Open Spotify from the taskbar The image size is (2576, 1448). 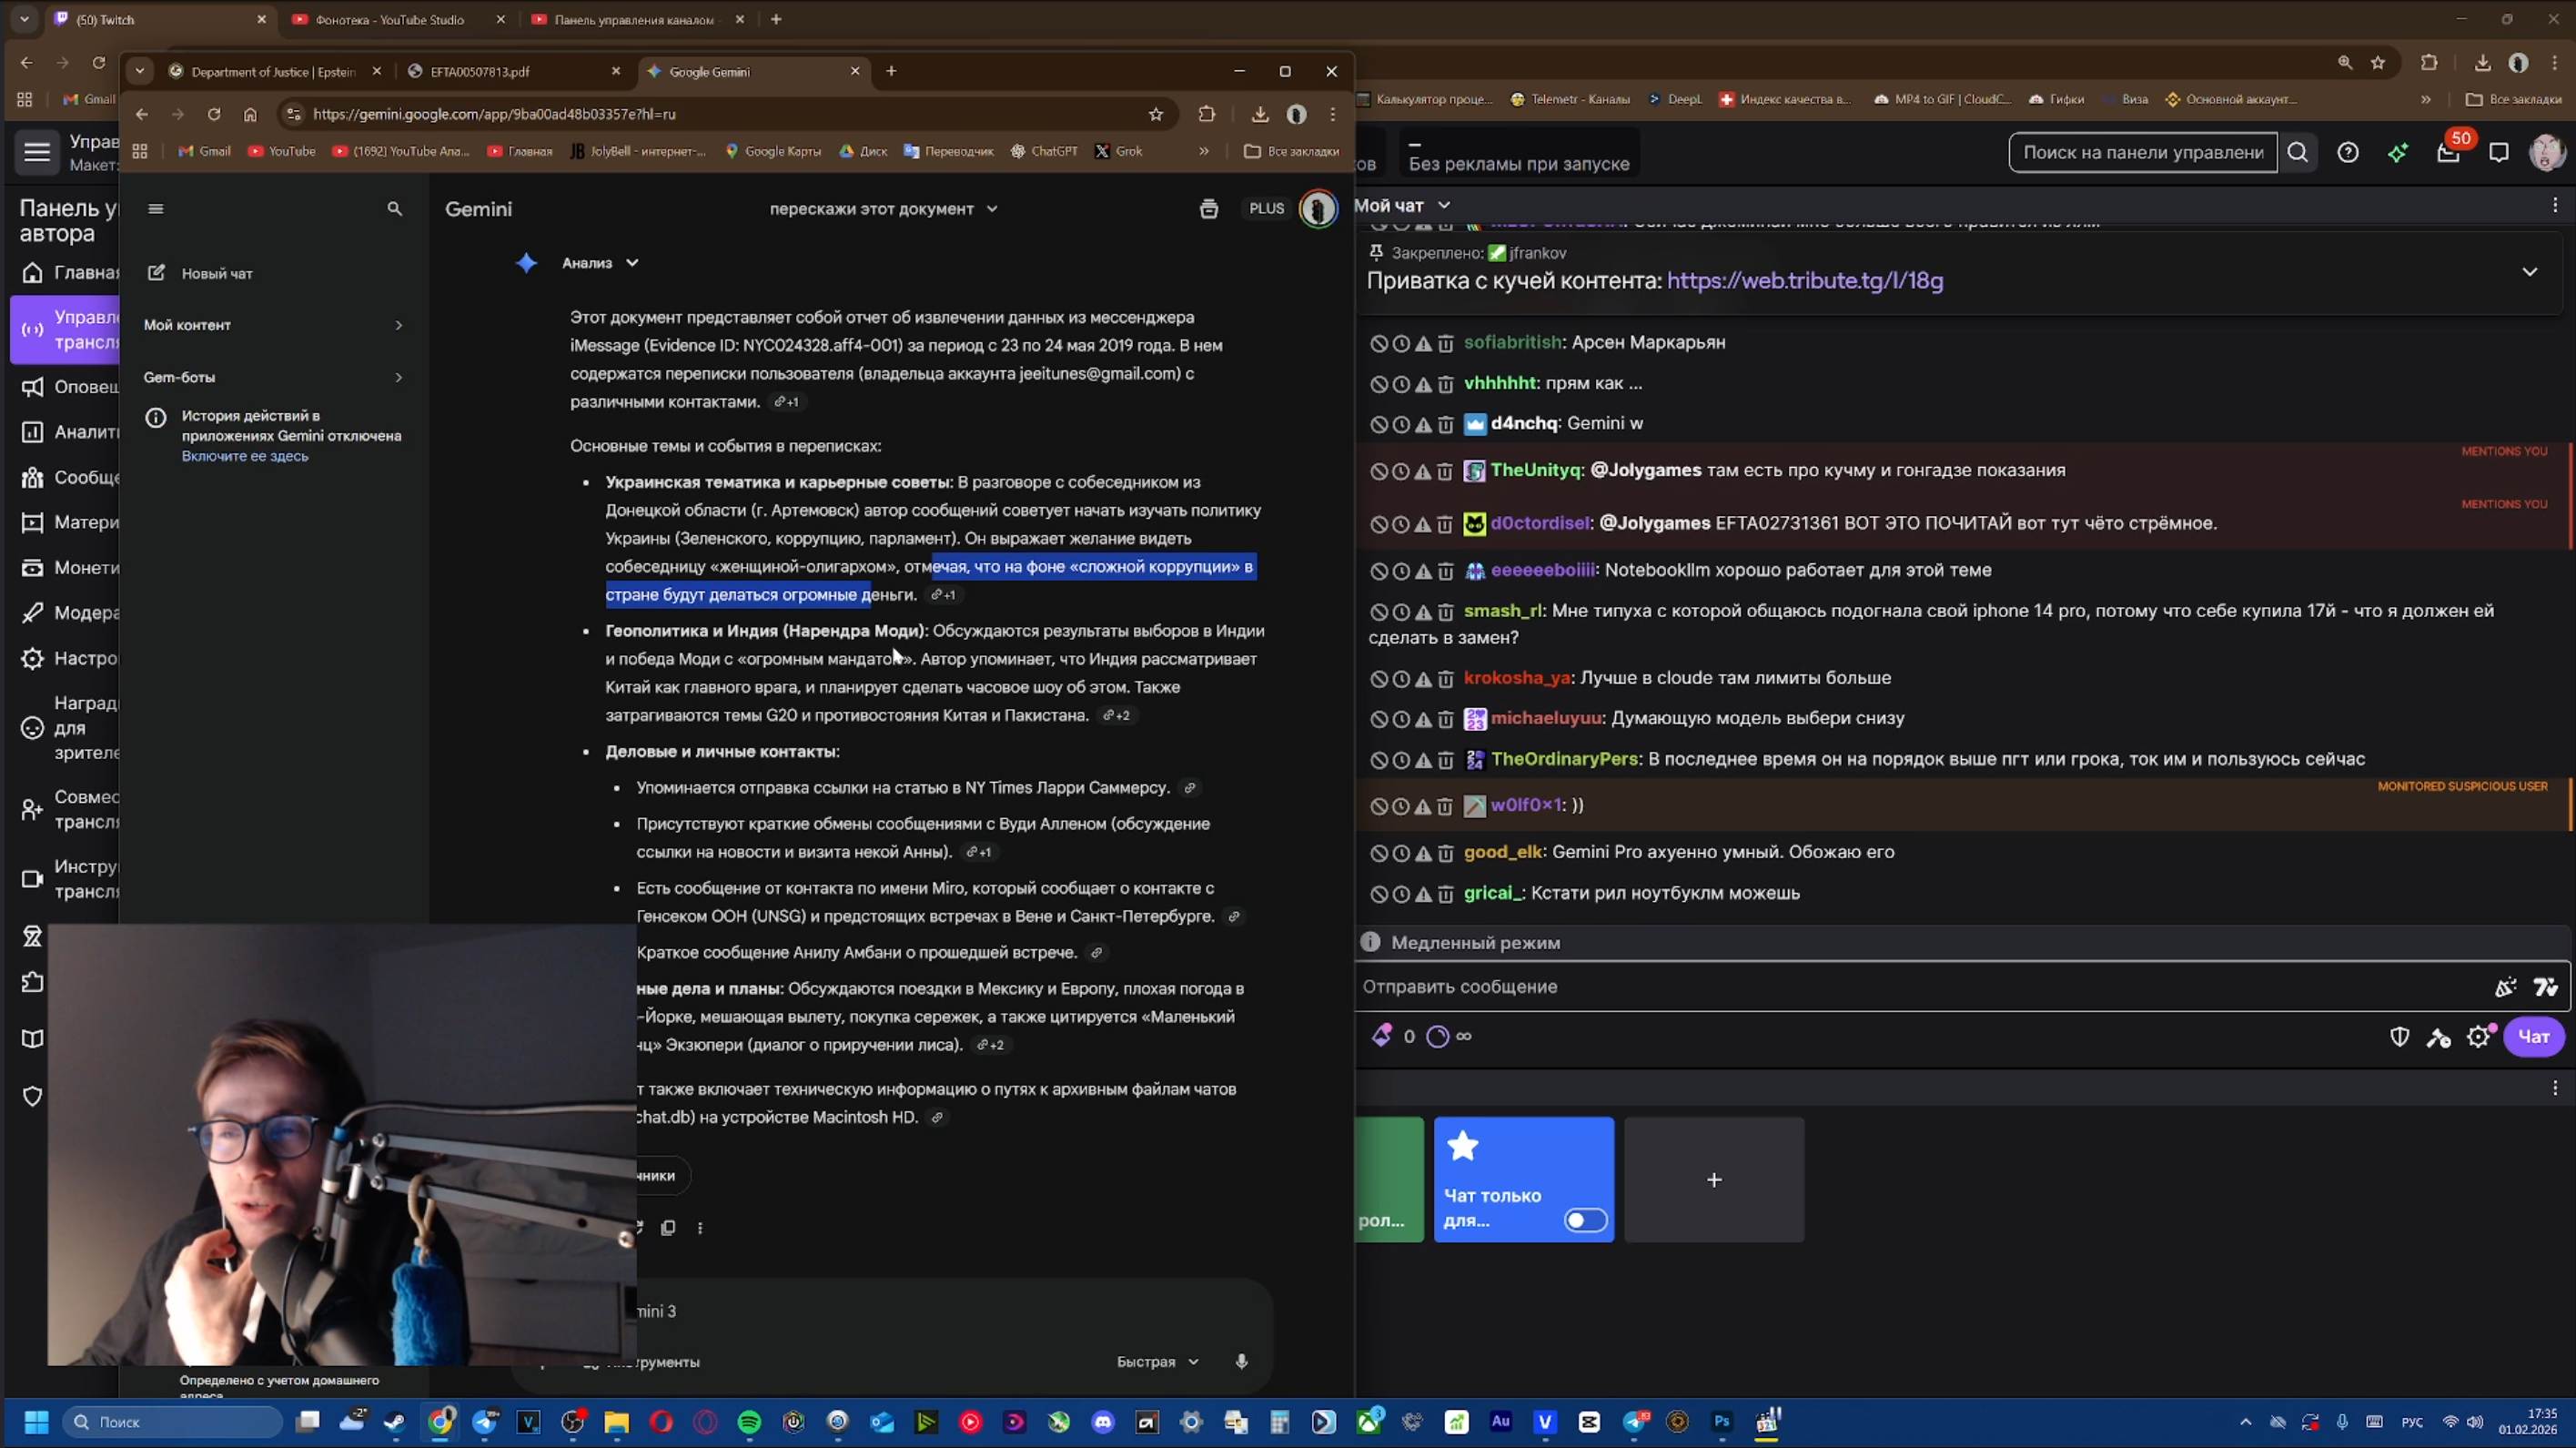click(749, 1421)
